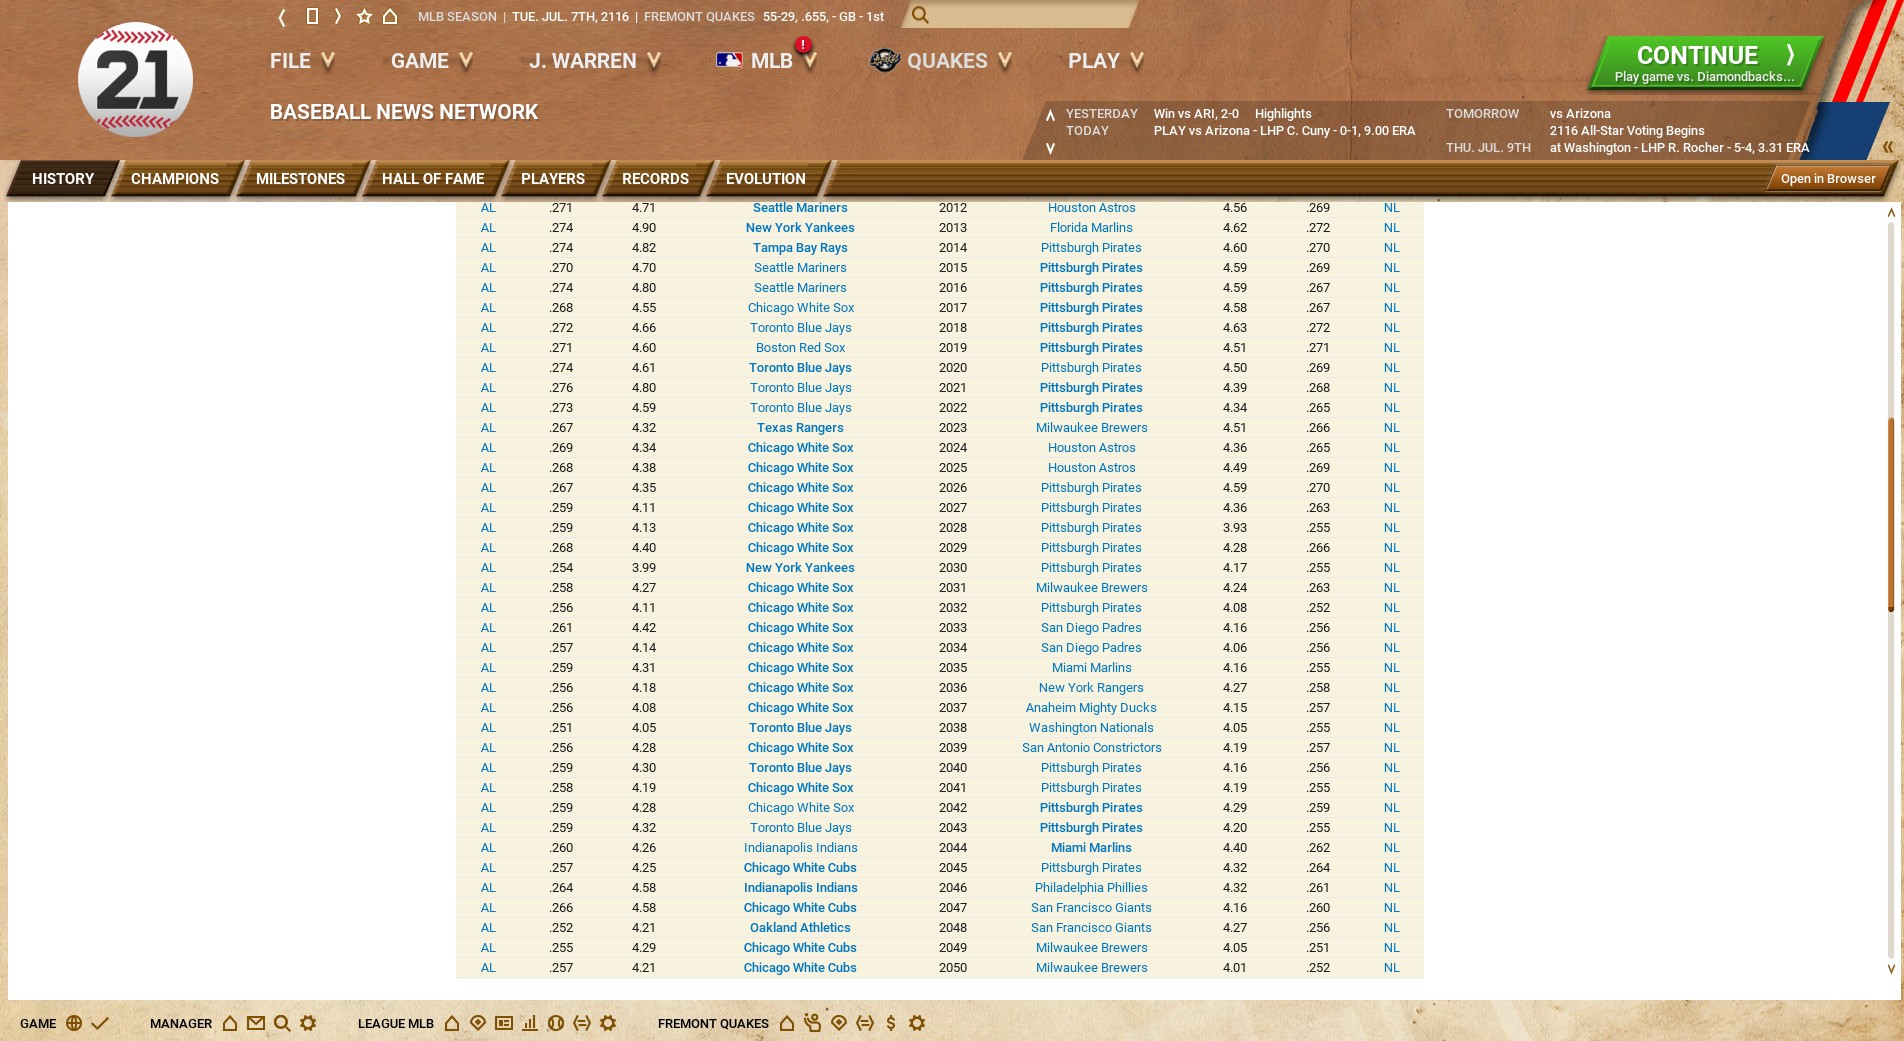Switch to the Champions tab
The width and height of the screenshot is (1904, 1041).
pyautogui.click(x=174, y=179)
